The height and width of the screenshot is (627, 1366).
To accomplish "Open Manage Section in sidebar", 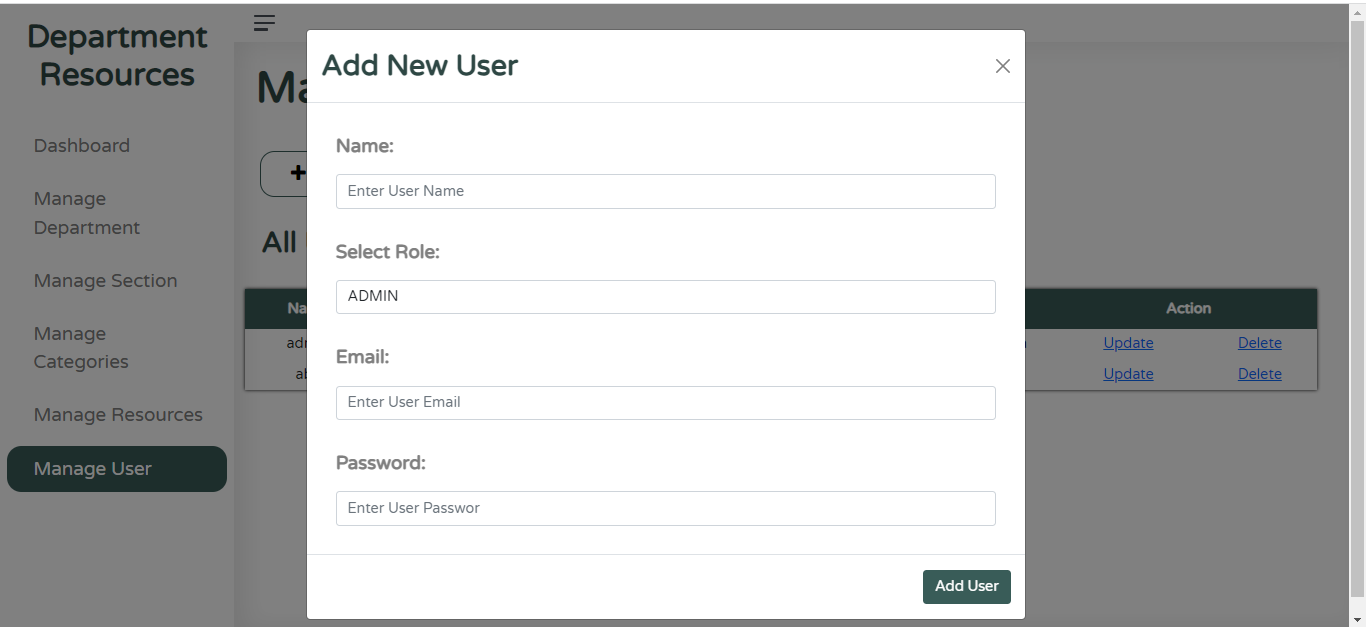I will [105, 280].
